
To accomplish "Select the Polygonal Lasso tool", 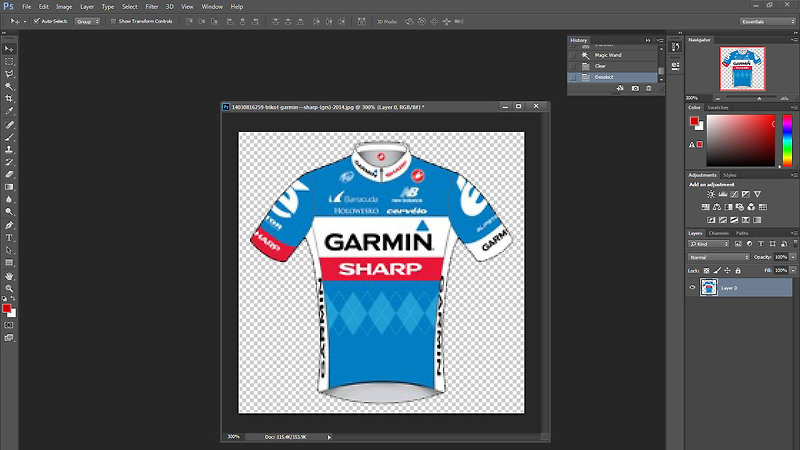I will (x=9, y=74).
